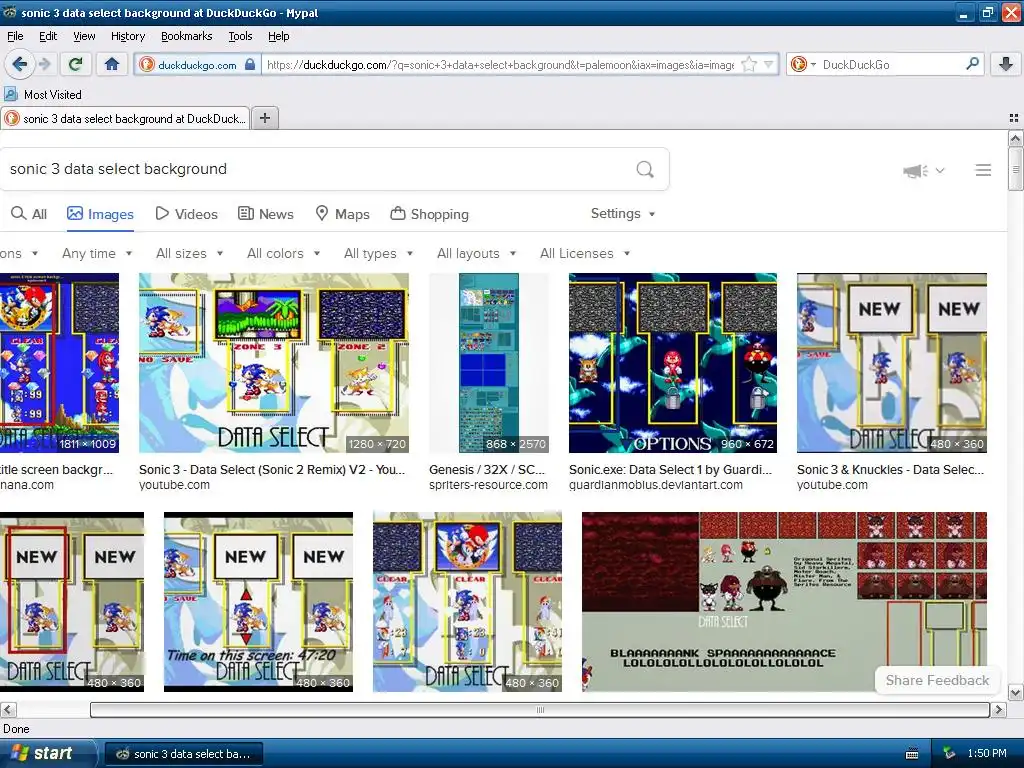The width and height of the screenshot is (1024, 768).
Task: Click the Most Visited bookmark folder
Action: pyautogui.click(x=43, y=95)
